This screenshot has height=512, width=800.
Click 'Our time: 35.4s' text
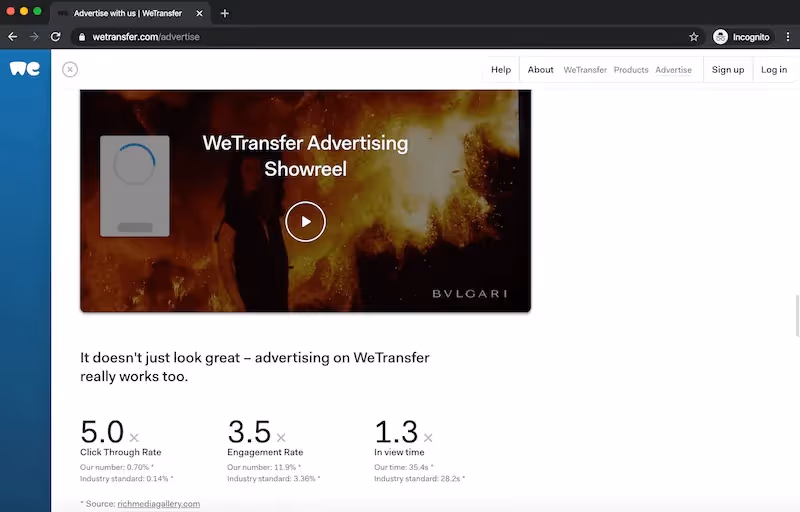404,467
